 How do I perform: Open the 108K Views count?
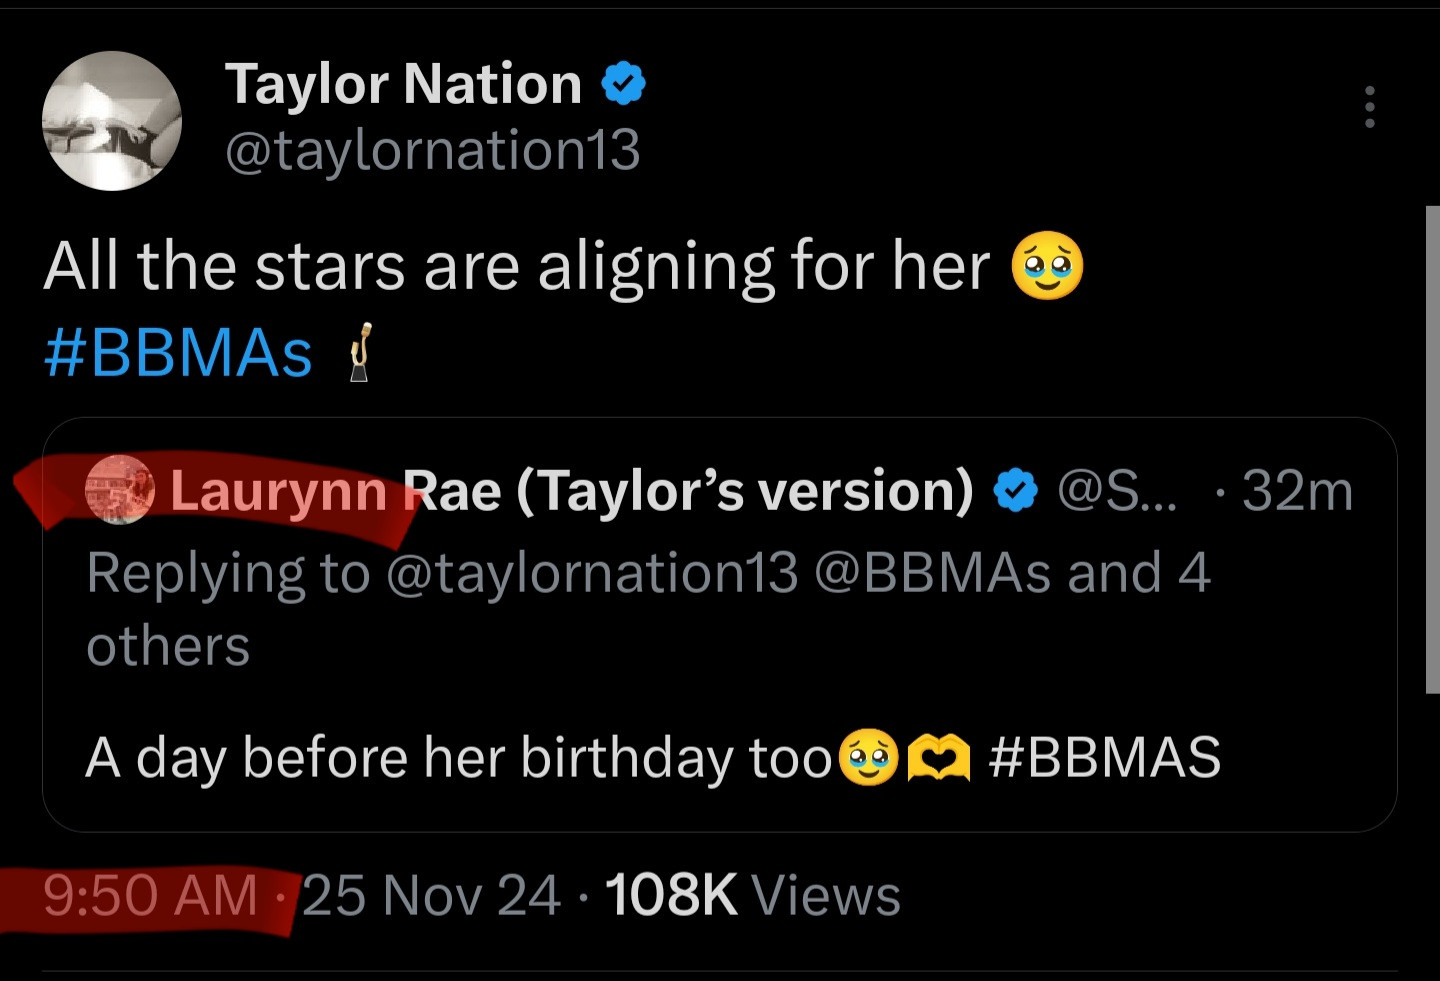[752, 895]
